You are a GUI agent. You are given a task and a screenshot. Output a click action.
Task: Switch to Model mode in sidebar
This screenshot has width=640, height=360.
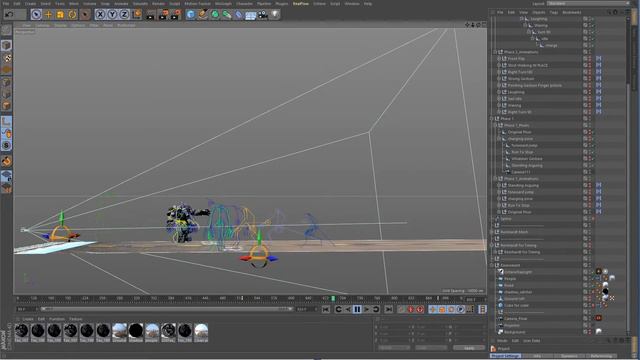point(6,45)
